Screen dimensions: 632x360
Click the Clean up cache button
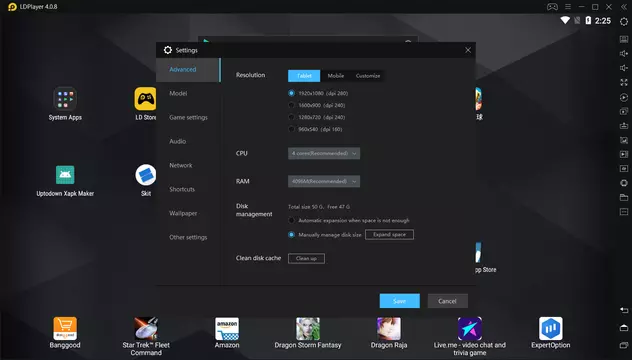[x=306, y=258]
